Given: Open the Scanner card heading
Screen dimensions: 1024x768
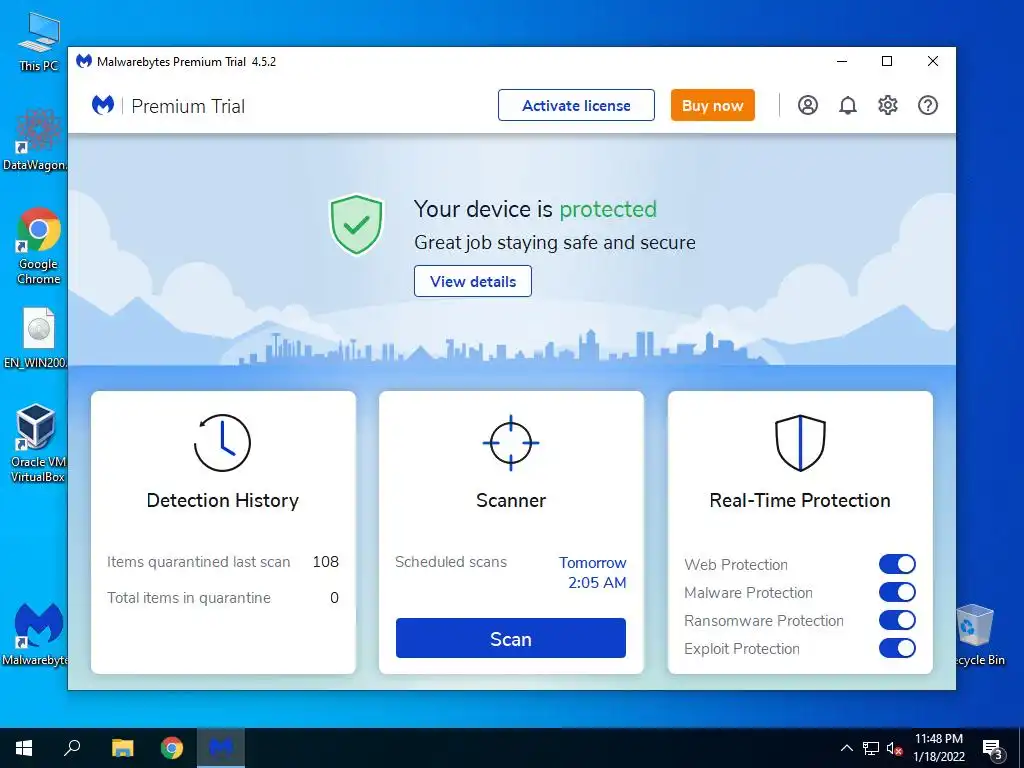Looking at the screenshot, I should (x=511, y=500).
